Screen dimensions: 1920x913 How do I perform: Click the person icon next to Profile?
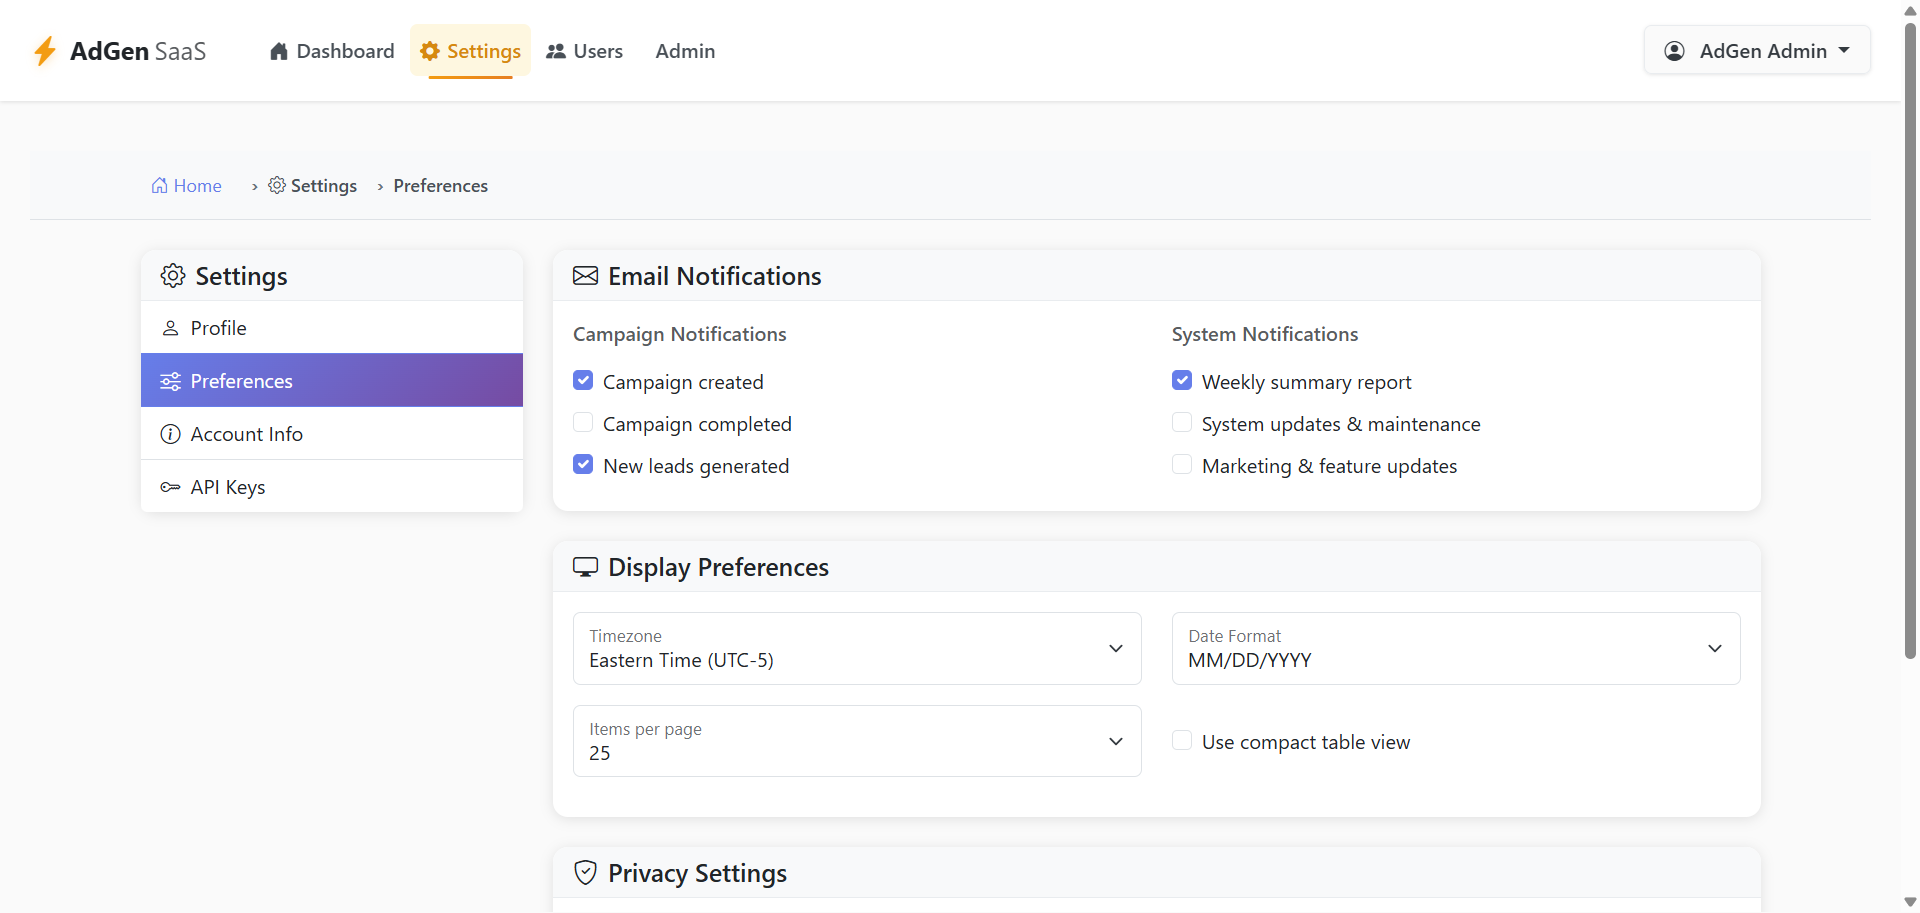point(170,328)
